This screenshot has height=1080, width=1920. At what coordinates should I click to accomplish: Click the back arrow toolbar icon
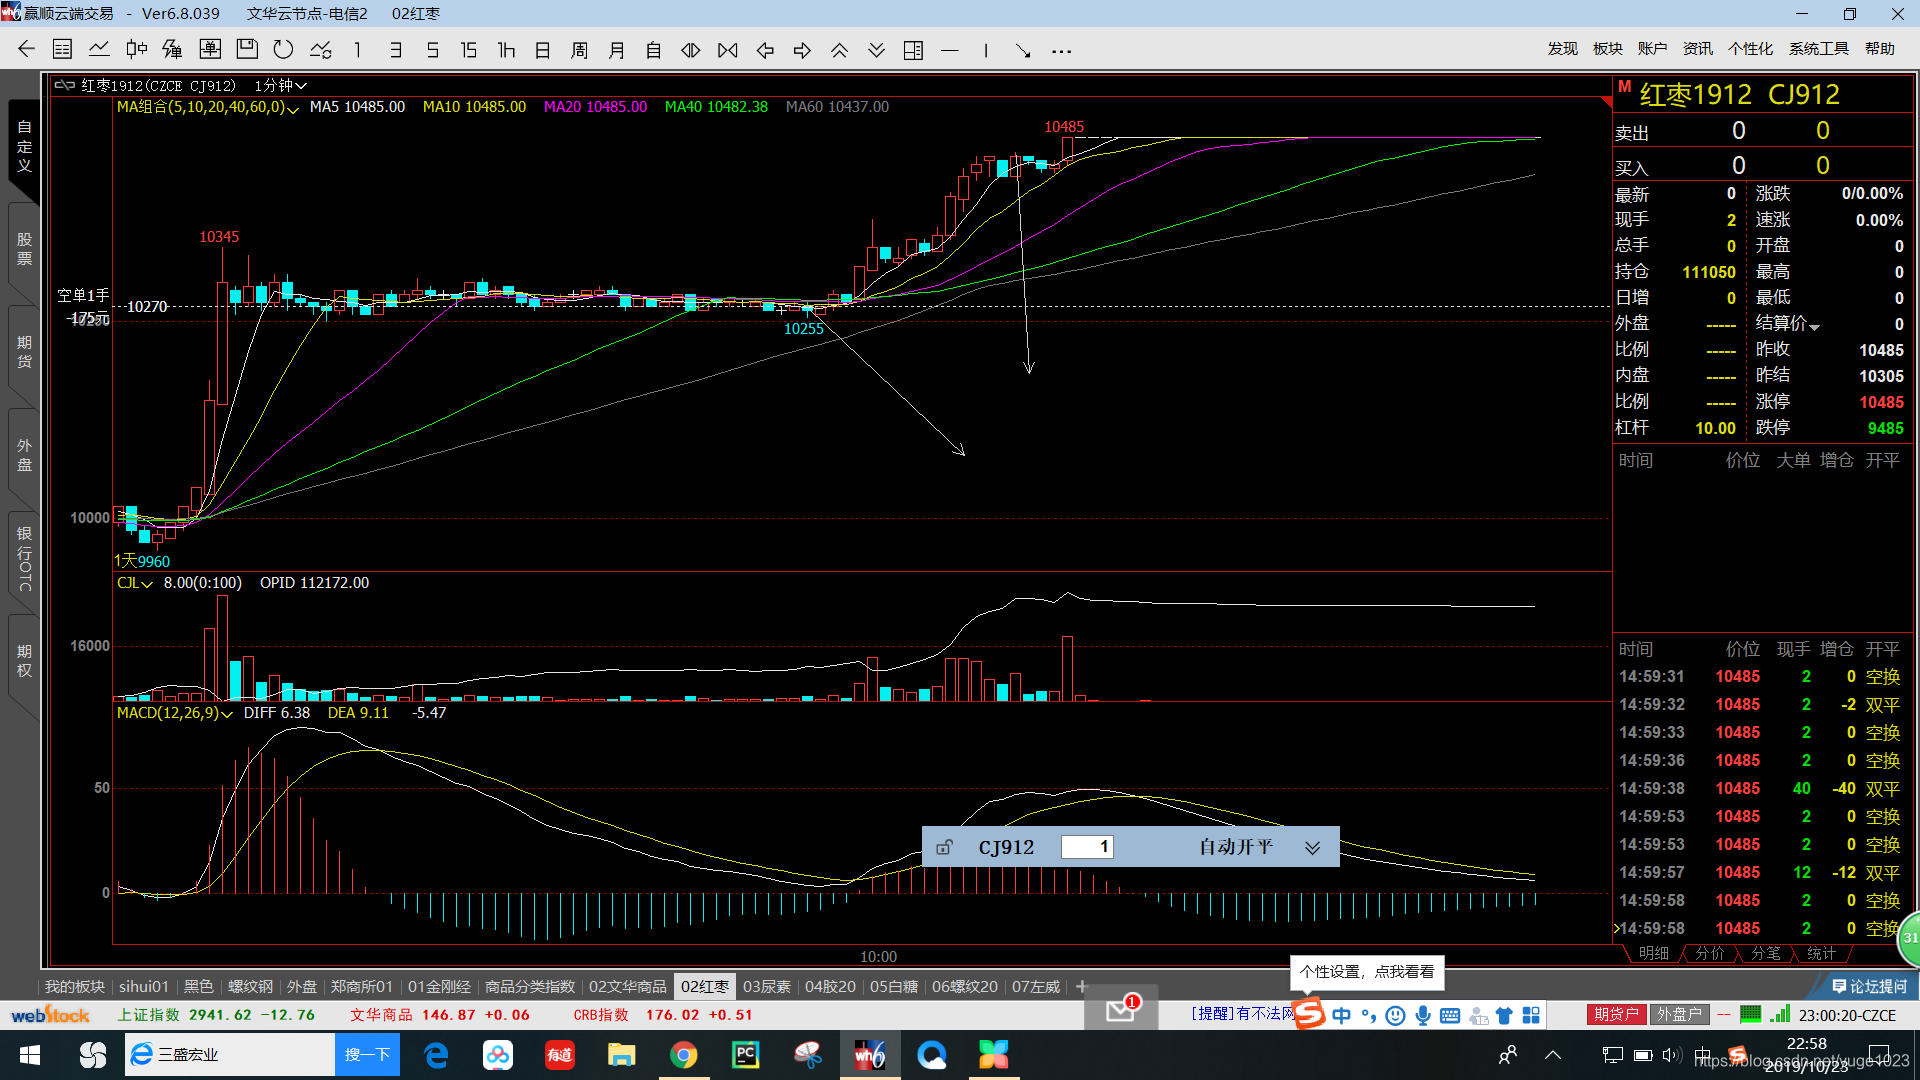click(x=27, y=49)
